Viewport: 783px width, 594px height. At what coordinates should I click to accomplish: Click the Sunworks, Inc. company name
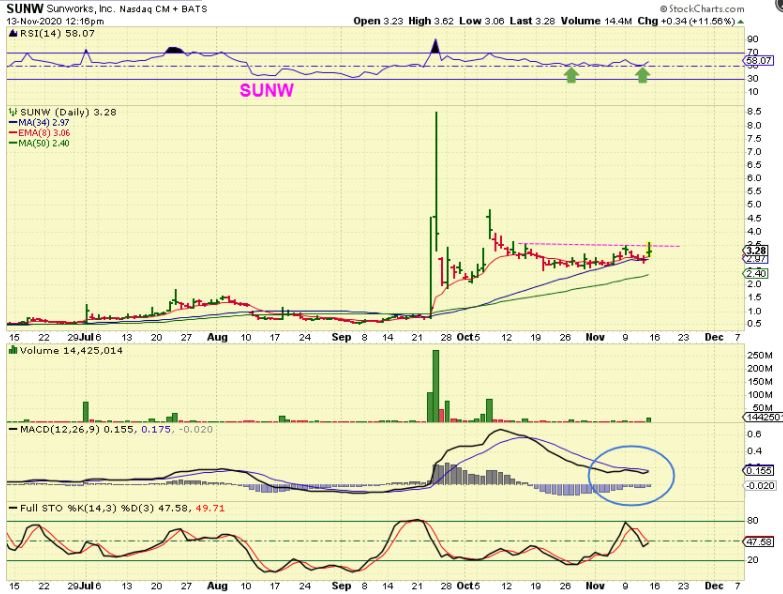[x=81, y=9]
